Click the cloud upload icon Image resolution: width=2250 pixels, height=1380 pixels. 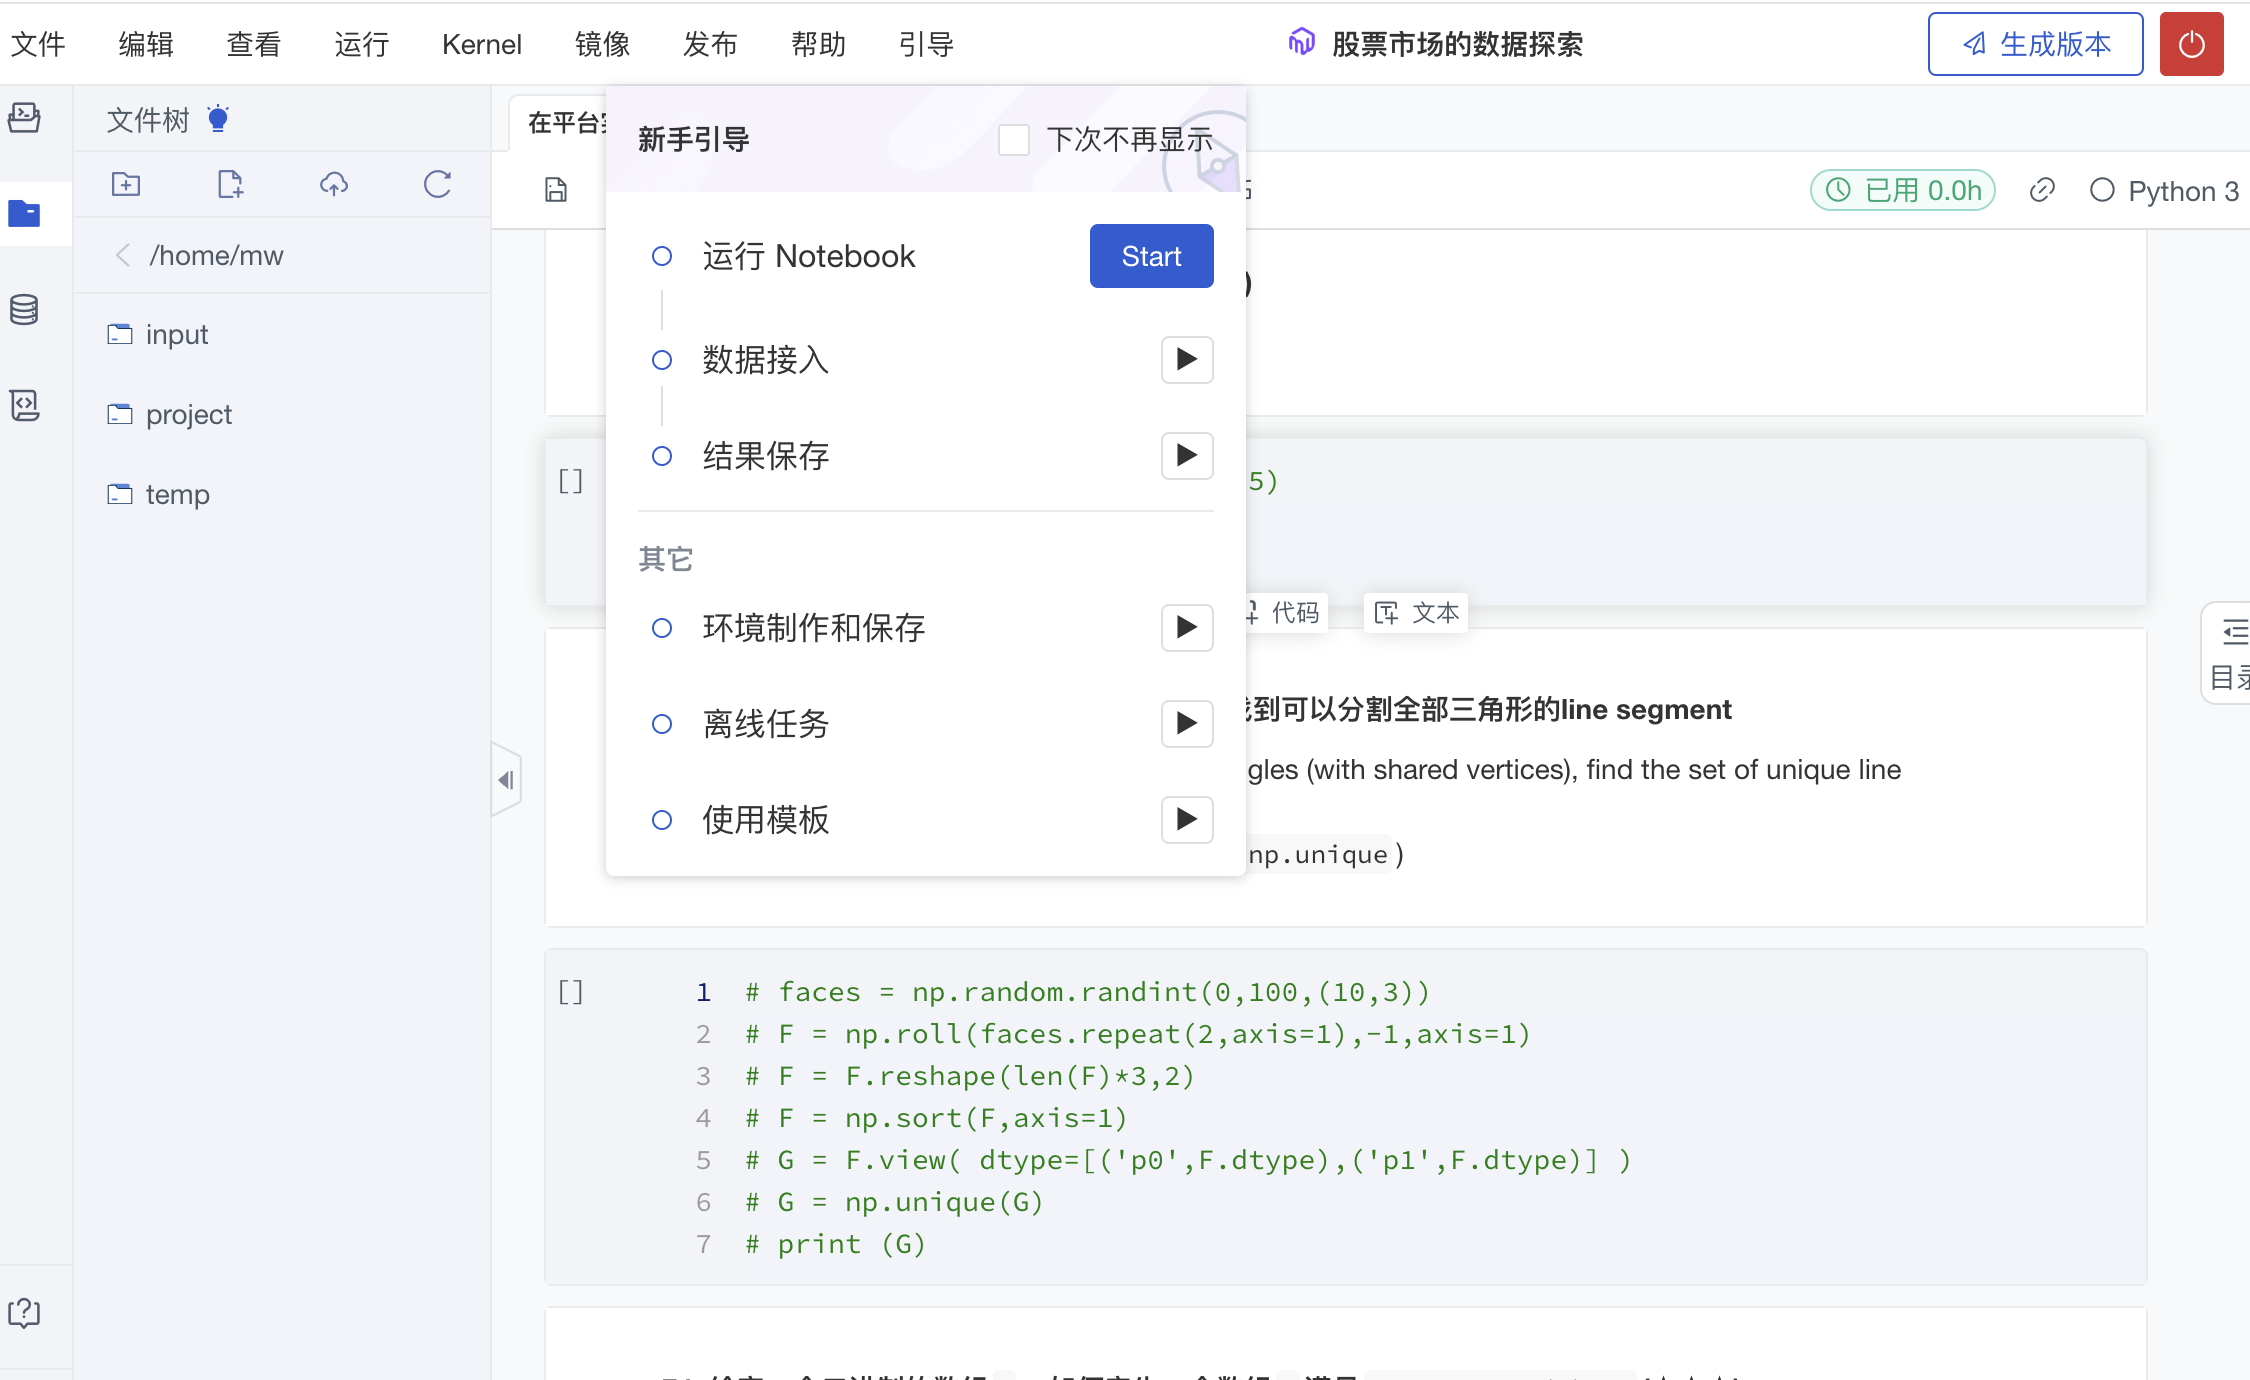point(334,184)
